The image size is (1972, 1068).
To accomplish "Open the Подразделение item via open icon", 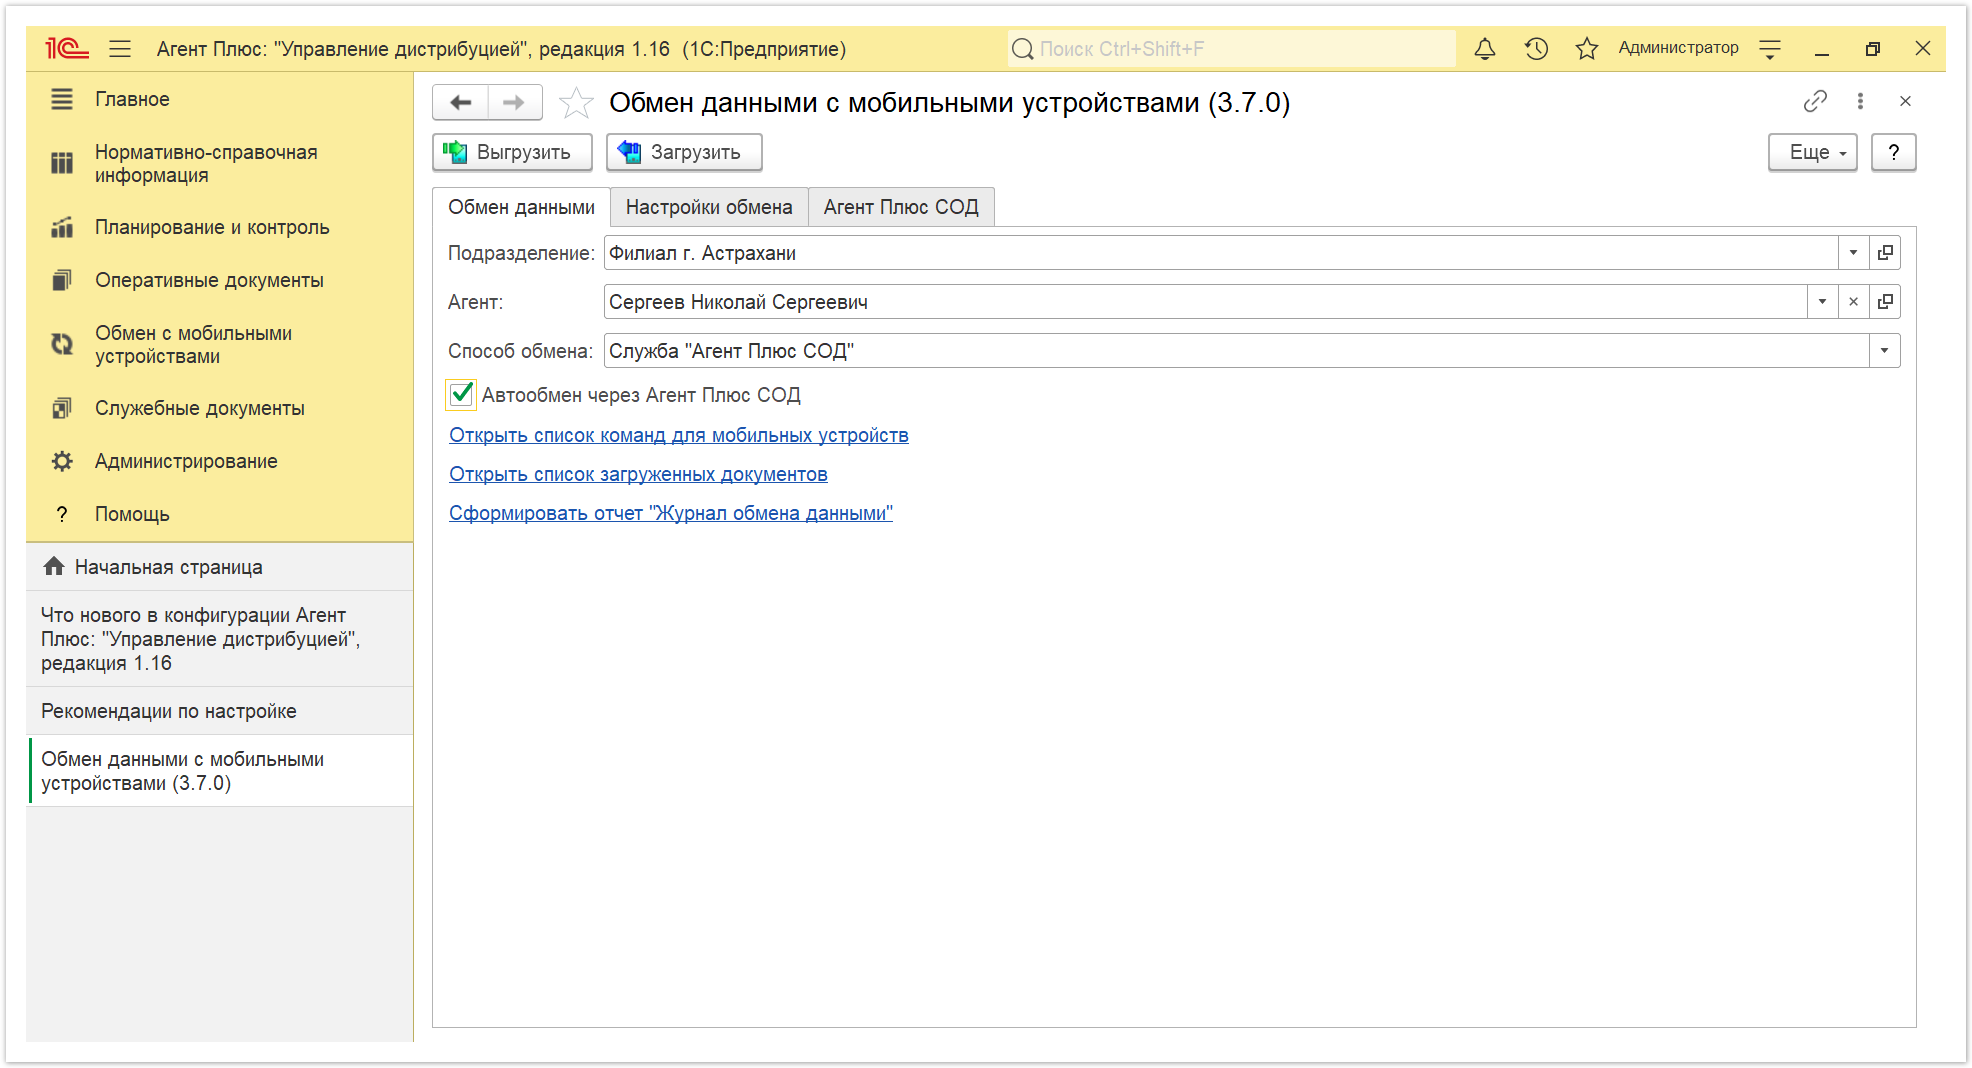I will coord(1885,253).
